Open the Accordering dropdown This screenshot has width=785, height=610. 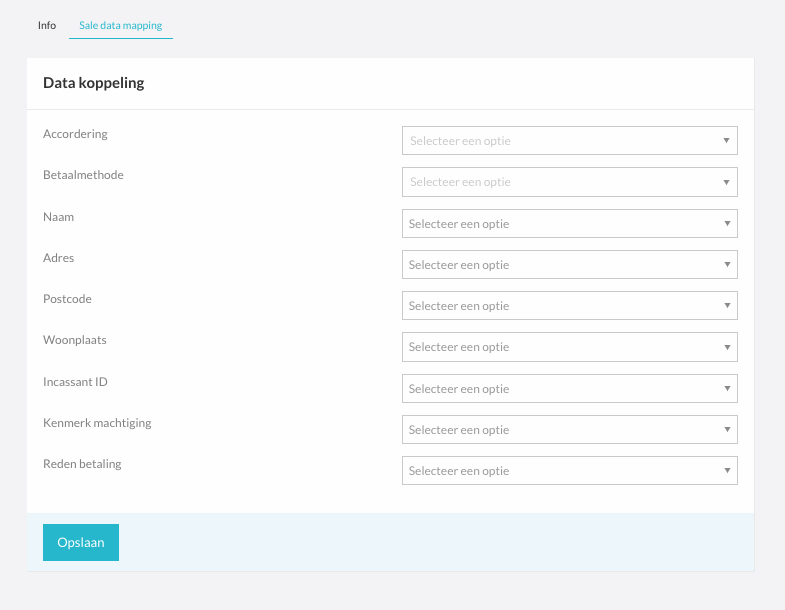570,141
